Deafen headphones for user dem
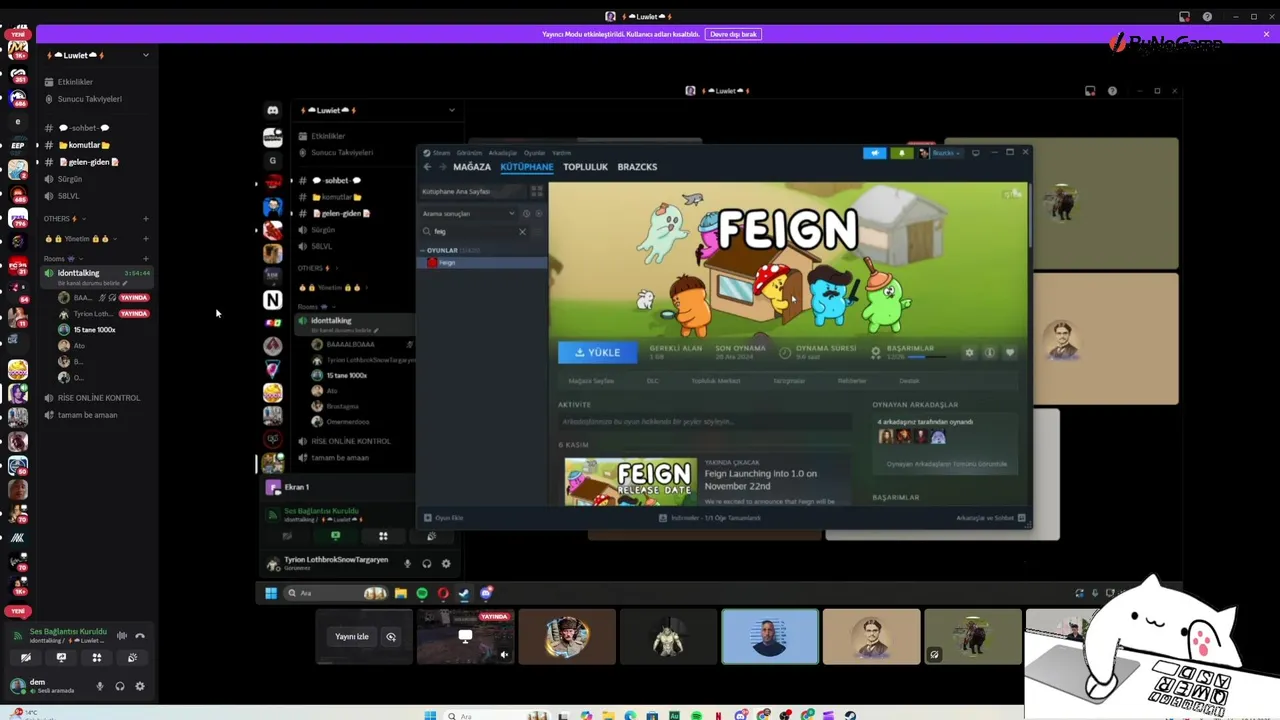1280x720 pixels. coord(119,686)
